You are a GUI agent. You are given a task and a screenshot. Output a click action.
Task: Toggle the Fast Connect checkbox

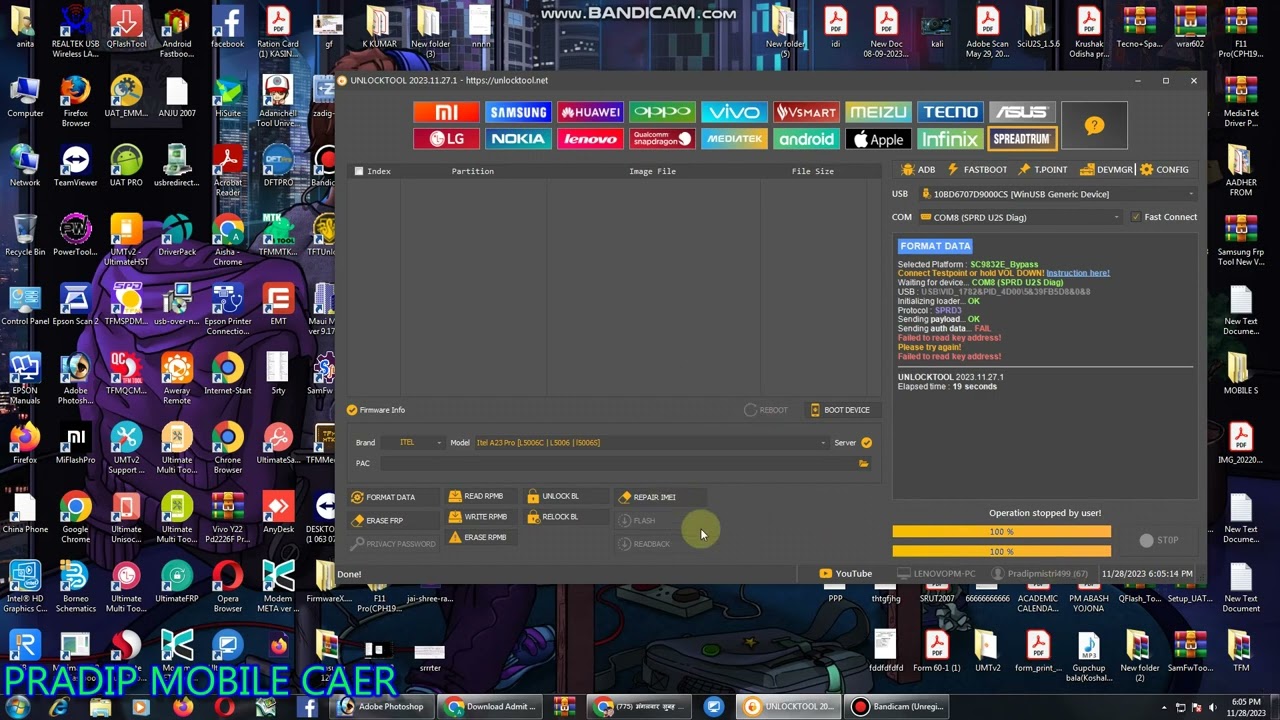pyautogui.click(x=1135, y=217)
